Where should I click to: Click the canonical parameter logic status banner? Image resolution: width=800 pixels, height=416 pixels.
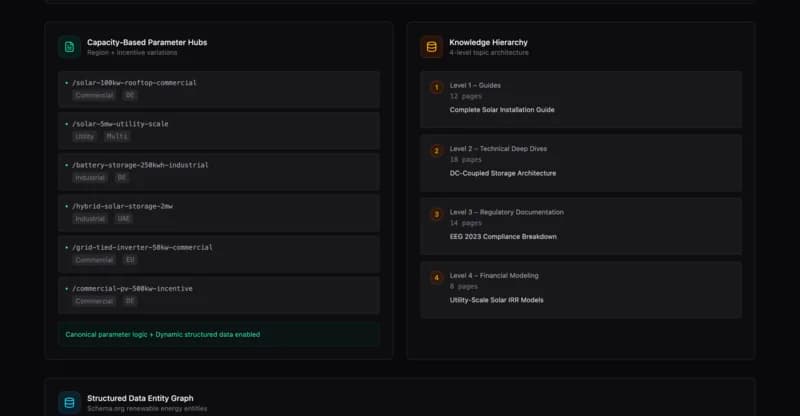click(x=219, y=334)
